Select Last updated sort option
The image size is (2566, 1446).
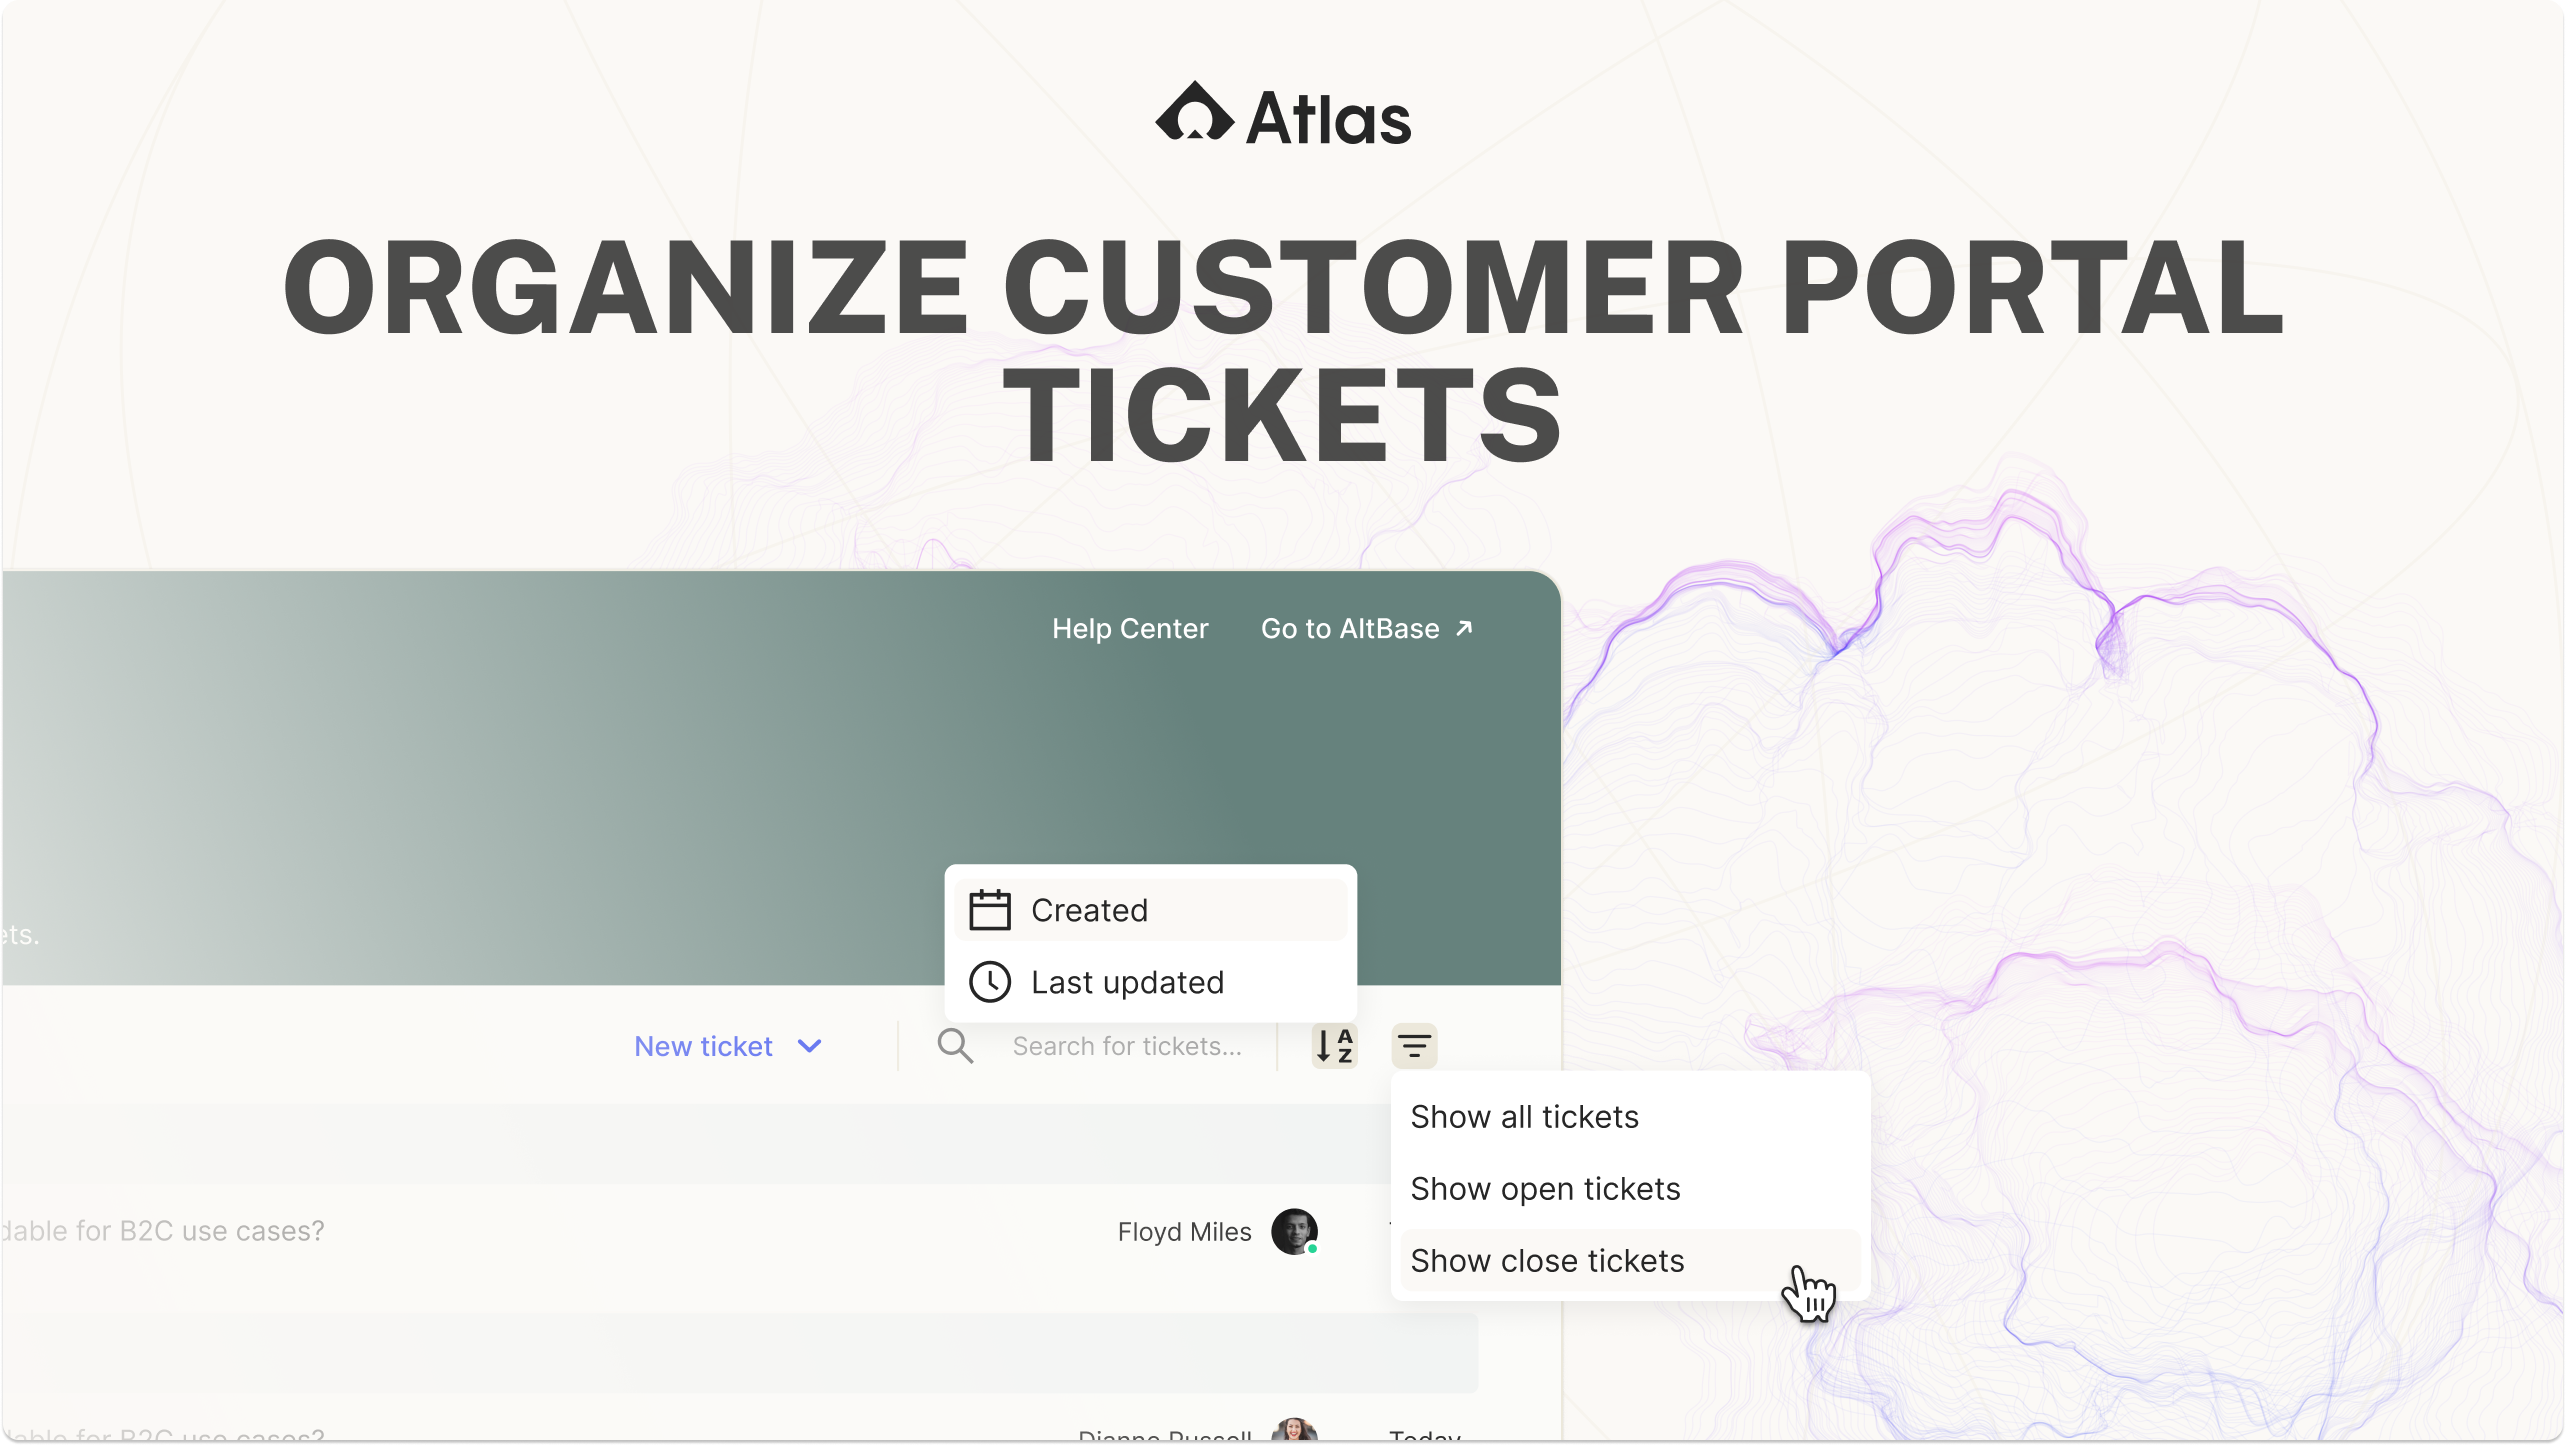pos(1127,982)
